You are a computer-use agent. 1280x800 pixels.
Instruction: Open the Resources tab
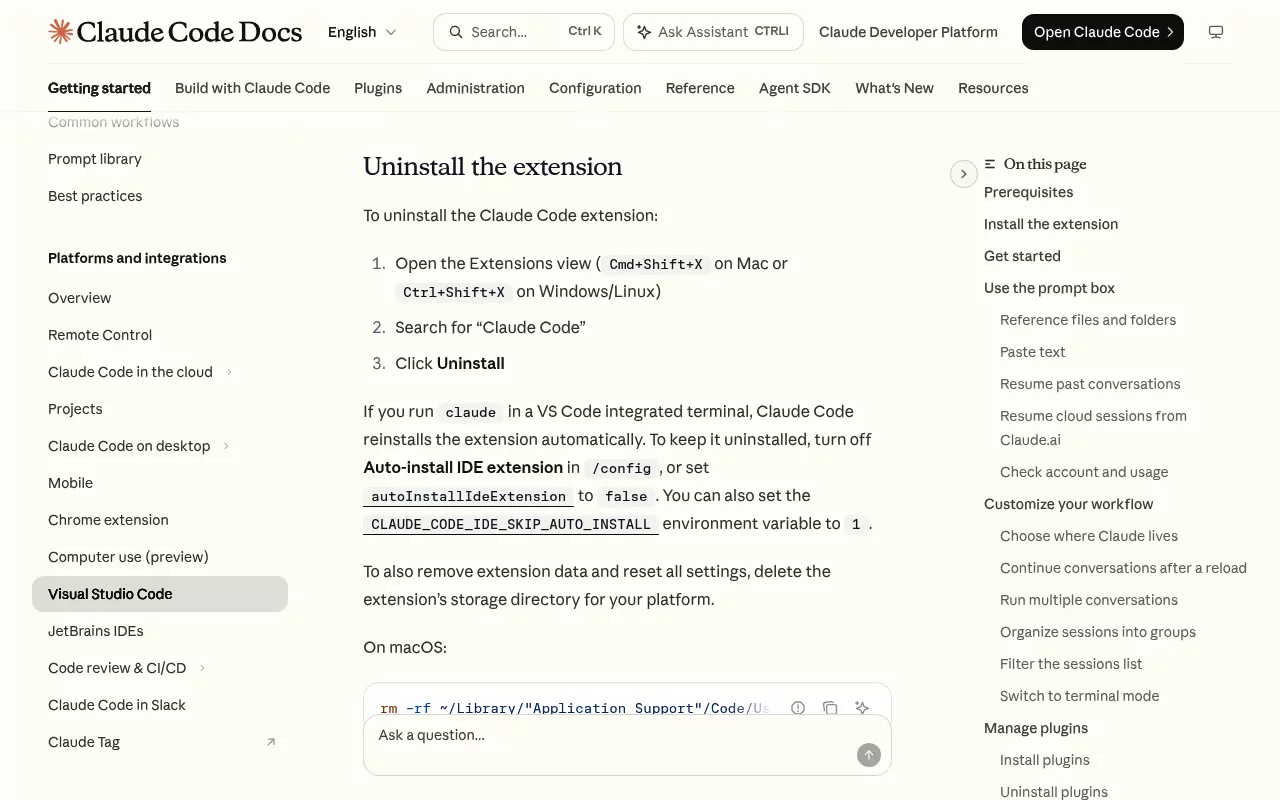pos(993,88)
